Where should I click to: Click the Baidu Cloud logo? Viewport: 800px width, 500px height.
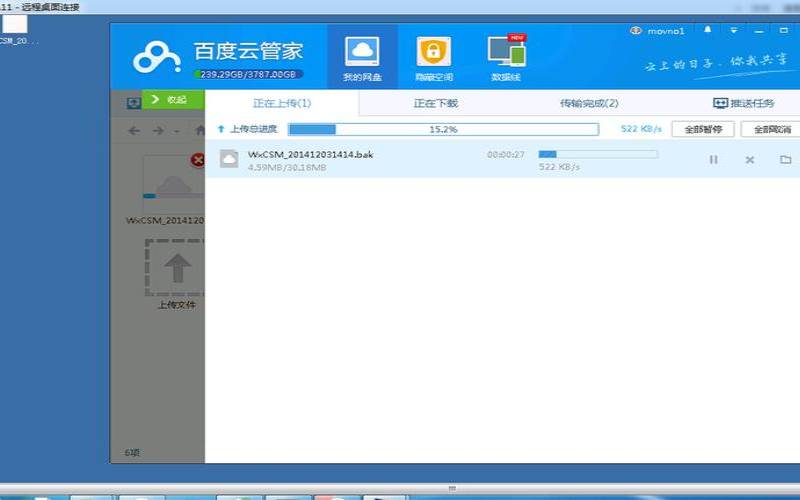(157, 57)
